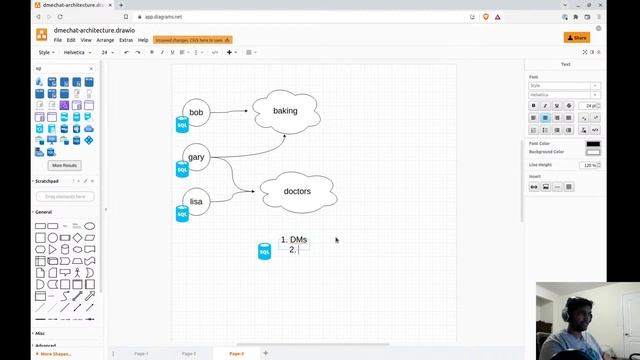Viewport: 640px width, 360px height.
Task: Select the curved S connector shape
Action: pyautogui.click(x=65, y=296)
